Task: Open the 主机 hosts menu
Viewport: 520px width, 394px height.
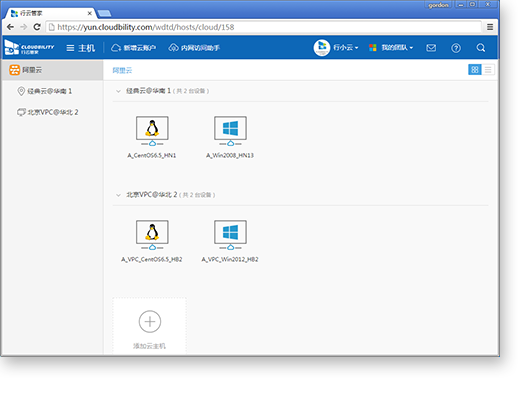Action: 80,48
